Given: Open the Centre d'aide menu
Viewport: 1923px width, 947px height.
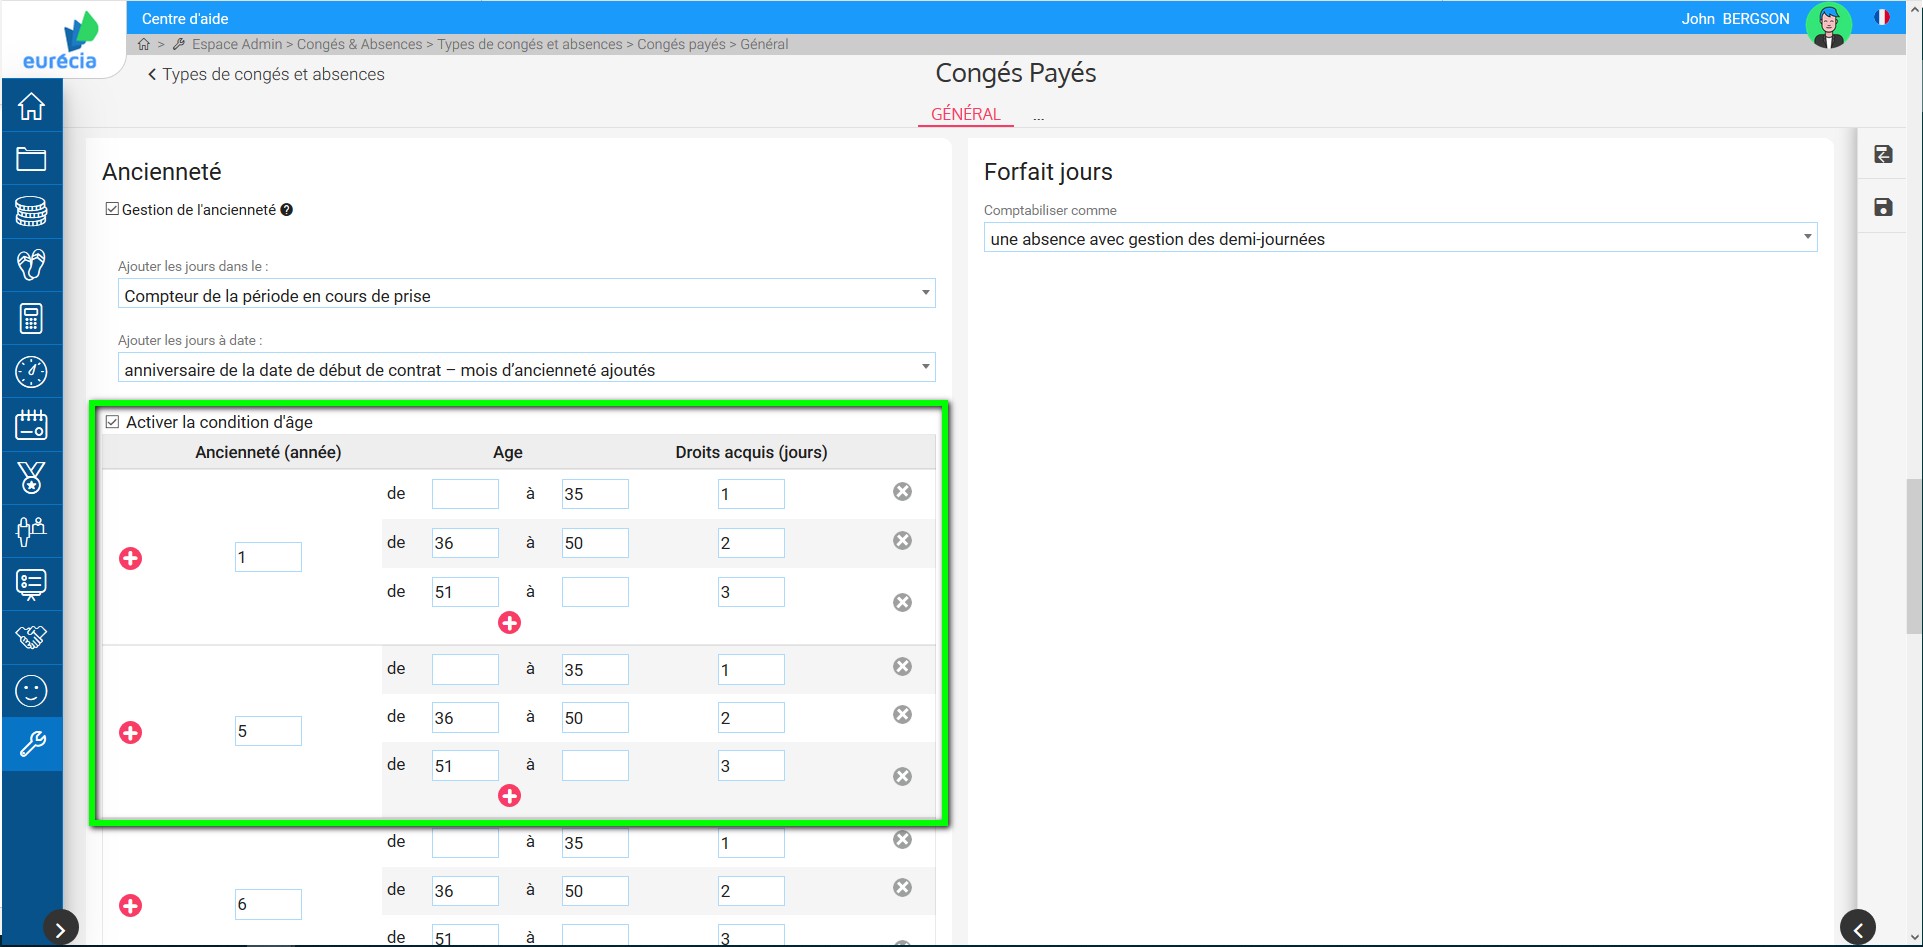Looking at the screenshot, I should (x=185, y=18).
